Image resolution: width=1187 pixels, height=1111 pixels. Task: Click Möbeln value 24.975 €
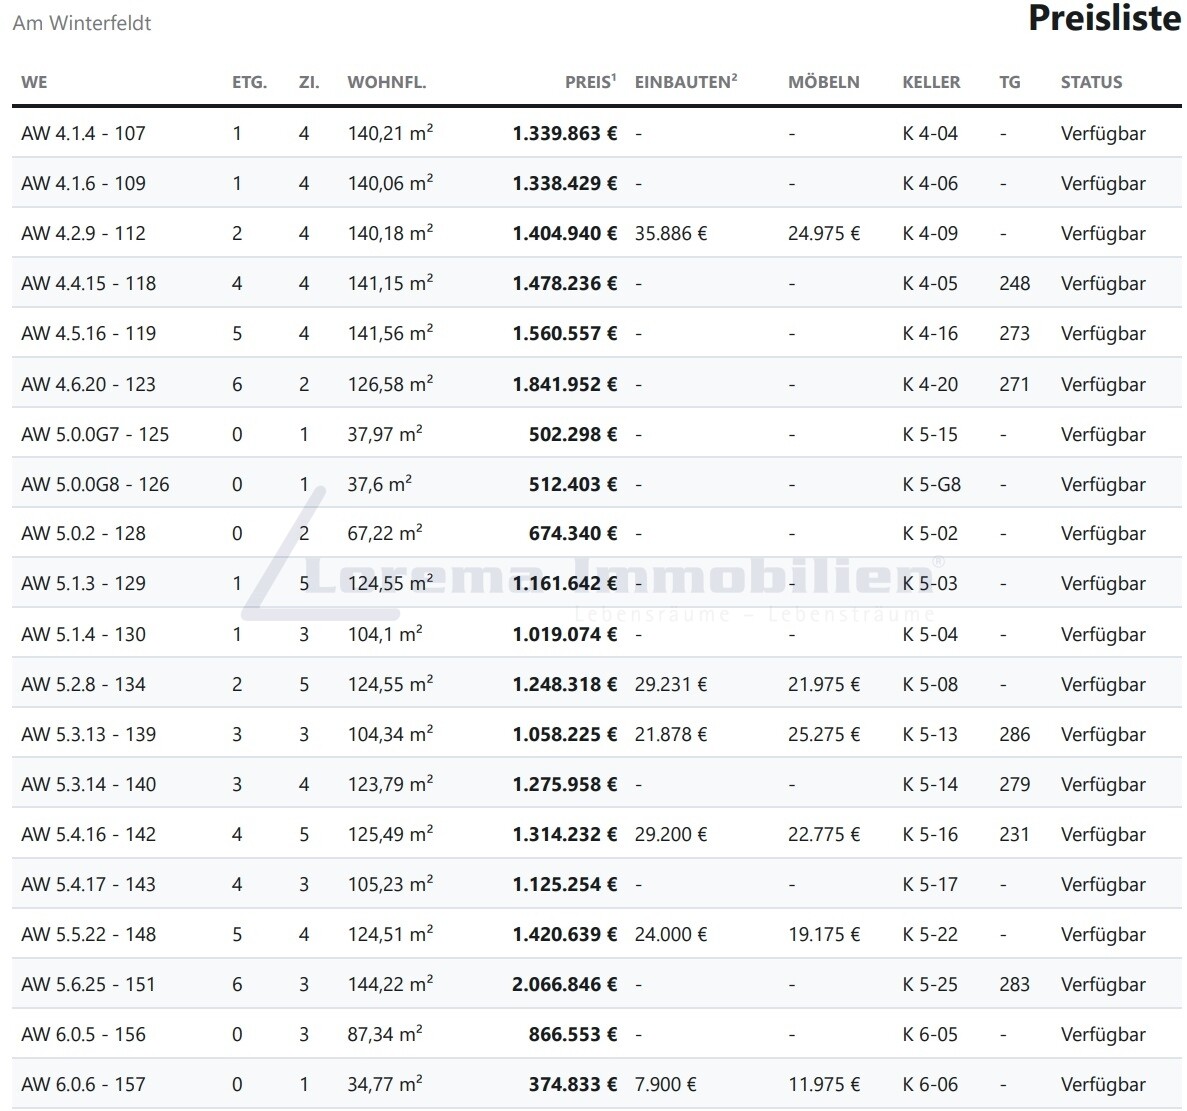click(824, 233)
